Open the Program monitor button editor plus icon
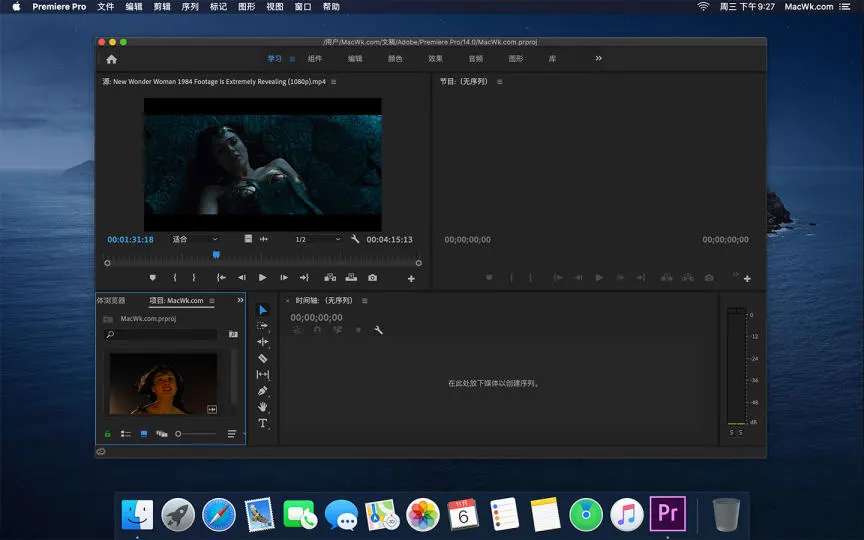864x540 pixels. 747,279
